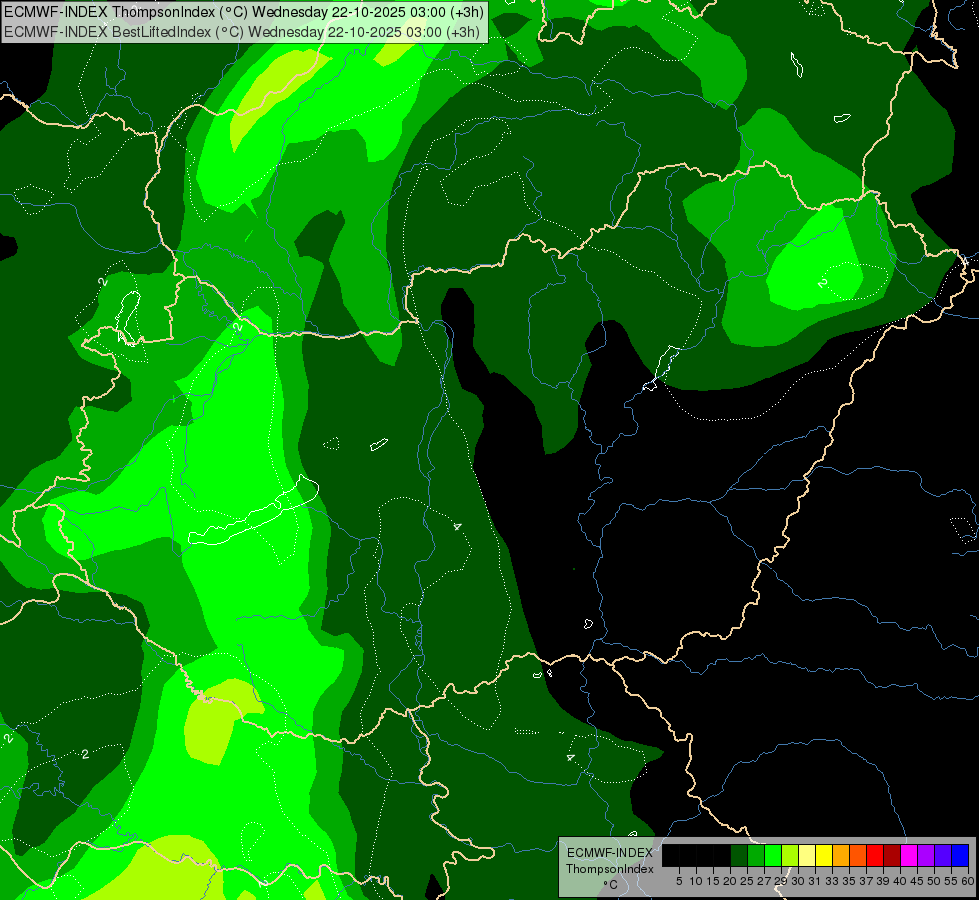Click legend tick label 5
This screenshot has height=900, width=979.
[x=679, y=881]
